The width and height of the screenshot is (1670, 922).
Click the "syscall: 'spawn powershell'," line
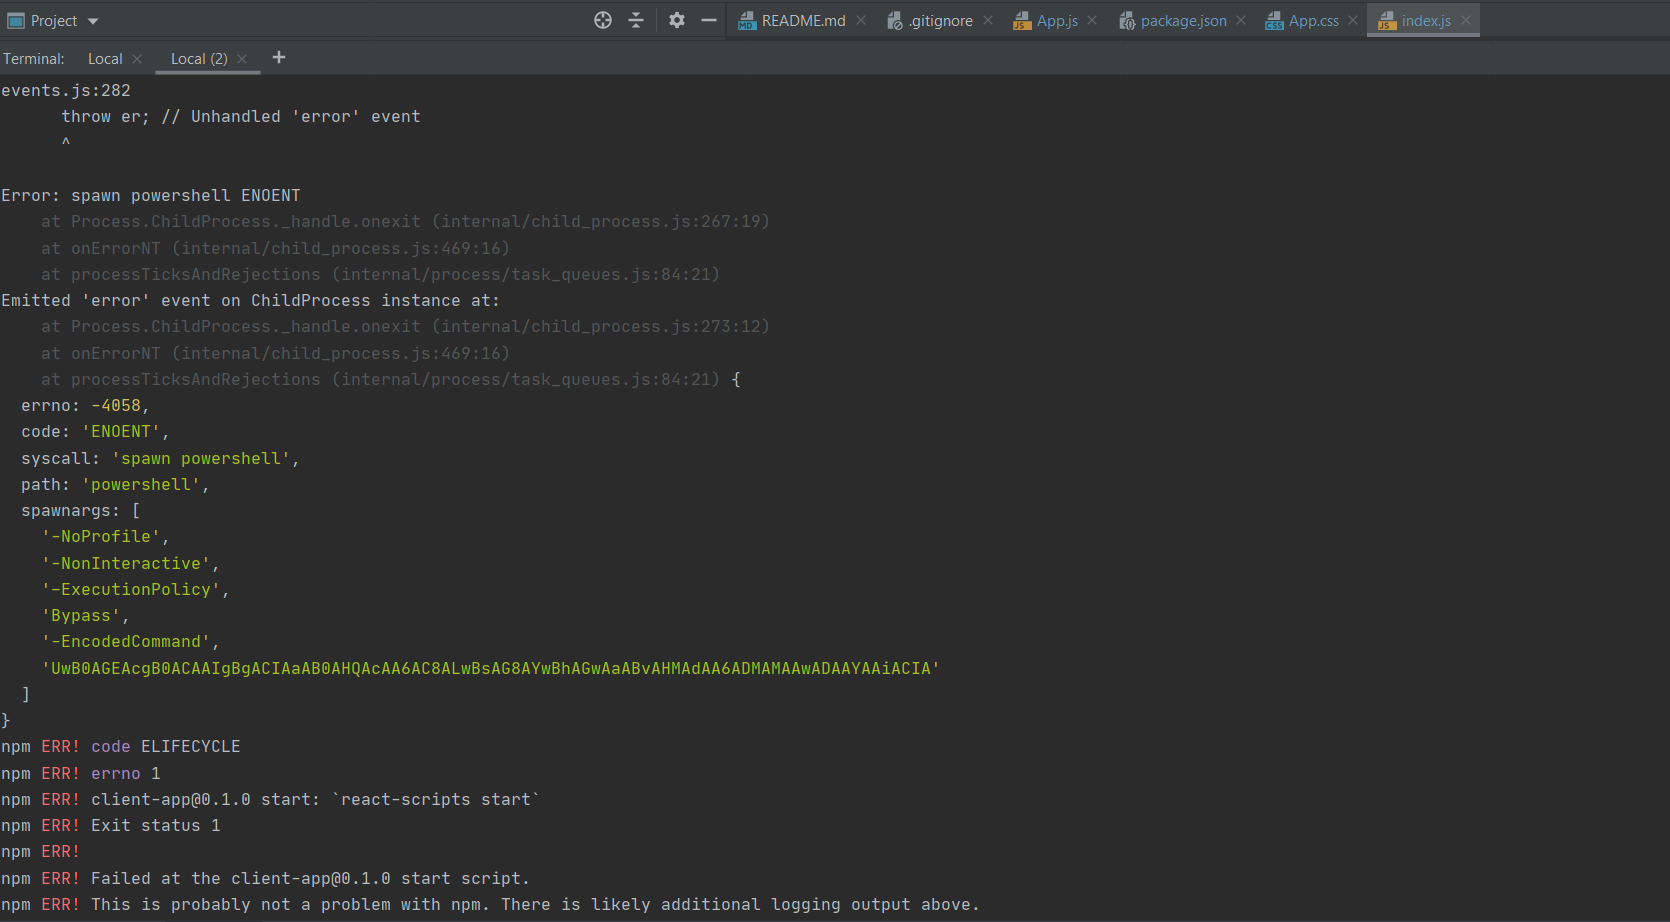(x=160, y=459)
